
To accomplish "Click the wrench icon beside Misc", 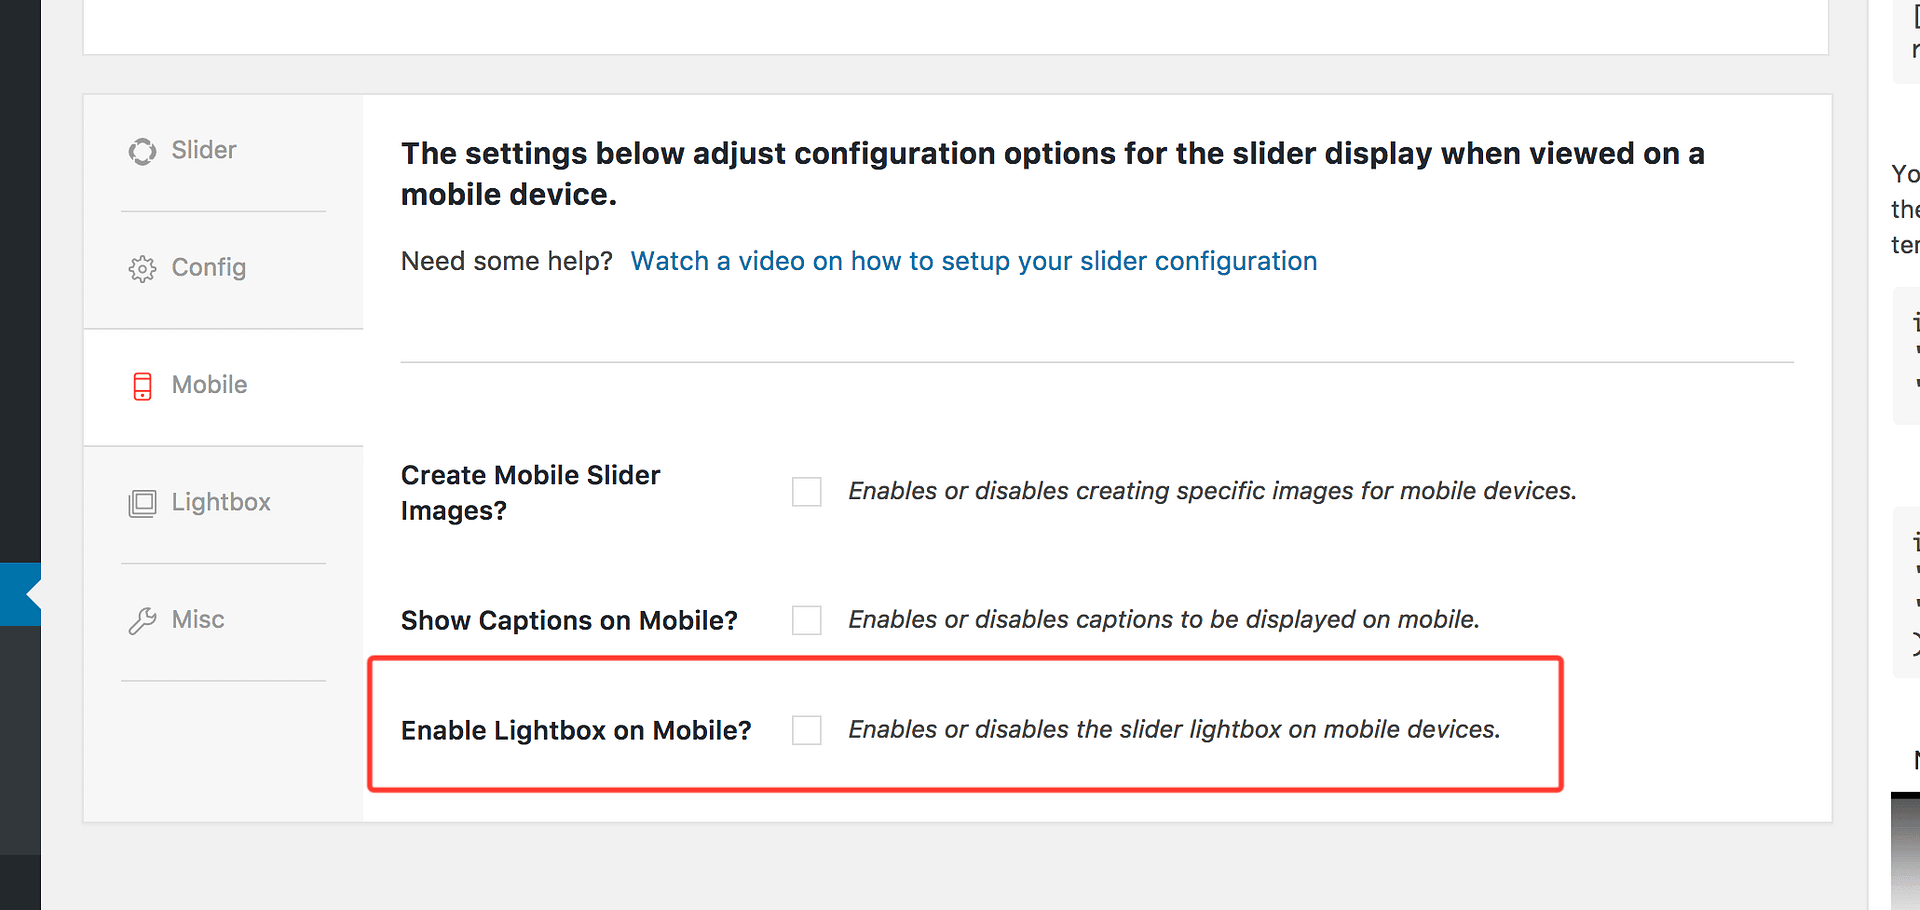I will point(142,621).
